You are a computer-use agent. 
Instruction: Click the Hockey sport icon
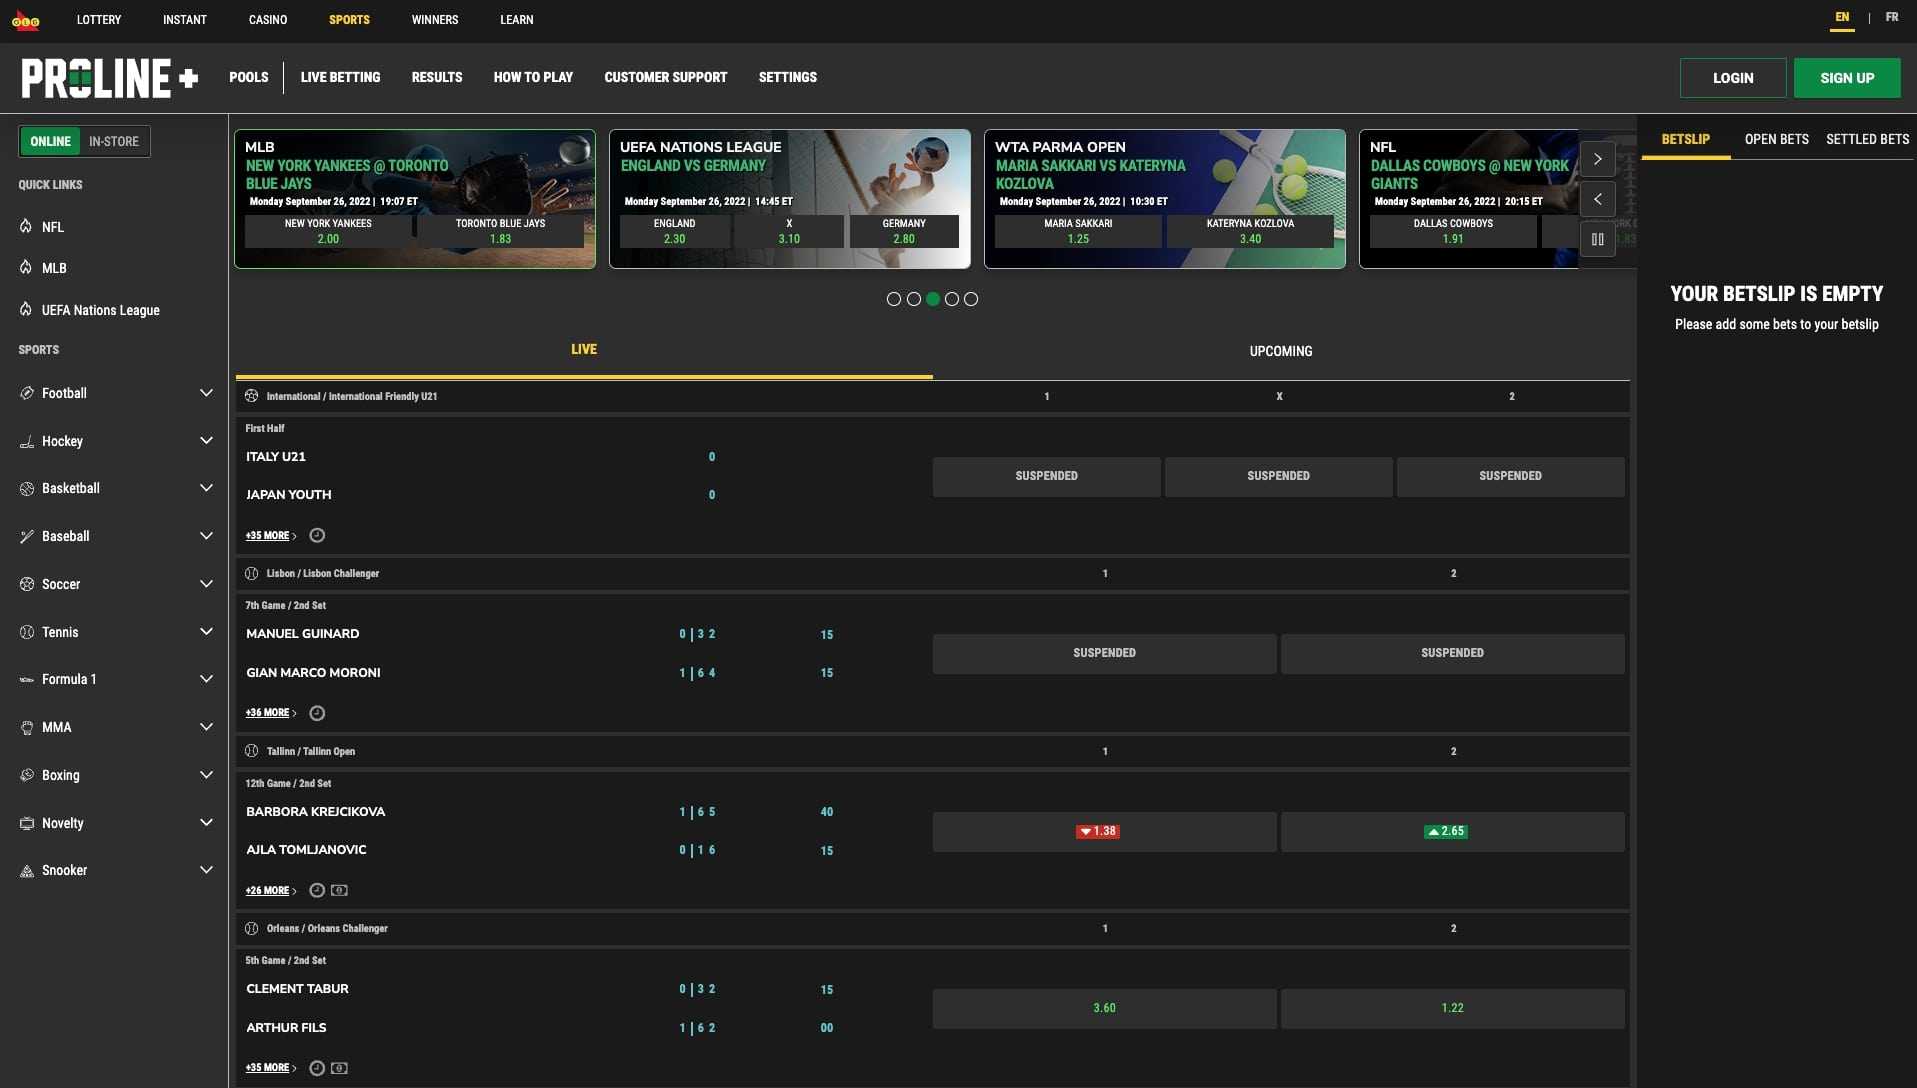(x=27, y=441)
